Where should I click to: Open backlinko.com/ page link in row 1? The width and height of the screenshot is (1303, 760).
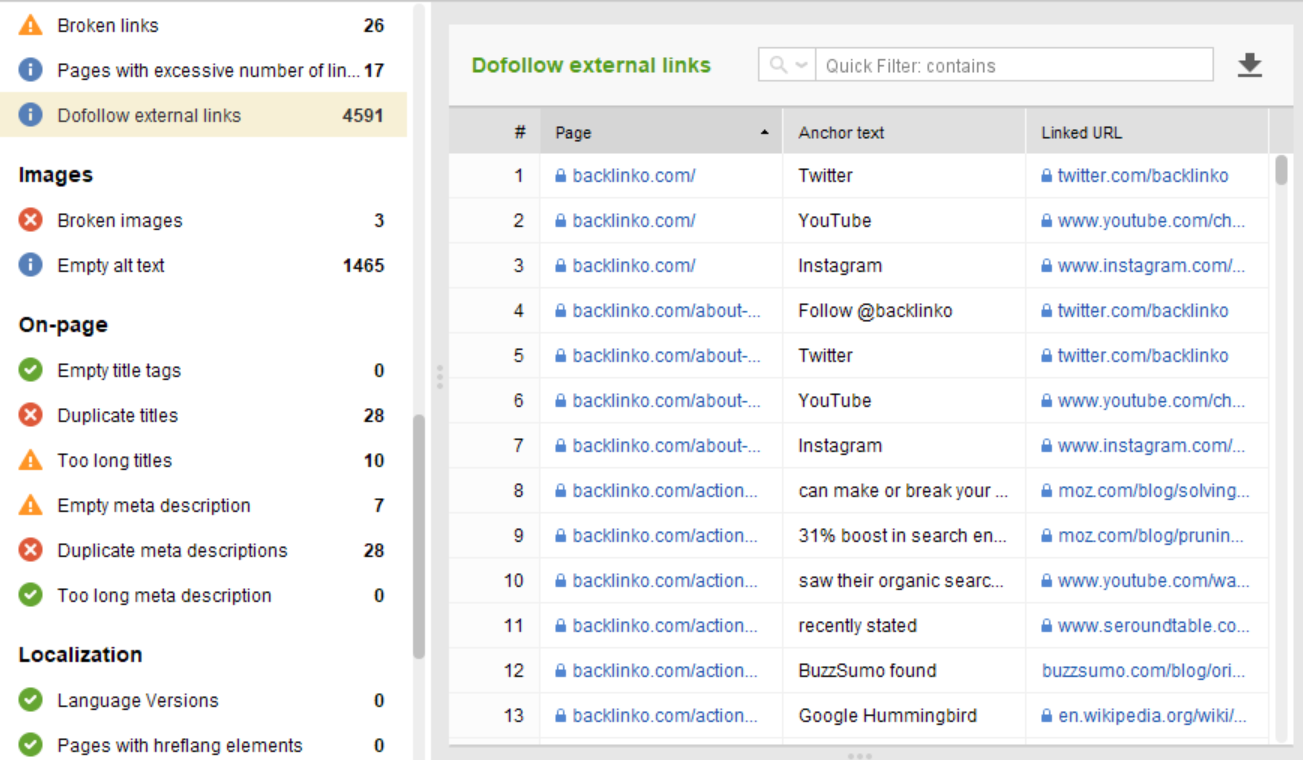click(634, 175)
